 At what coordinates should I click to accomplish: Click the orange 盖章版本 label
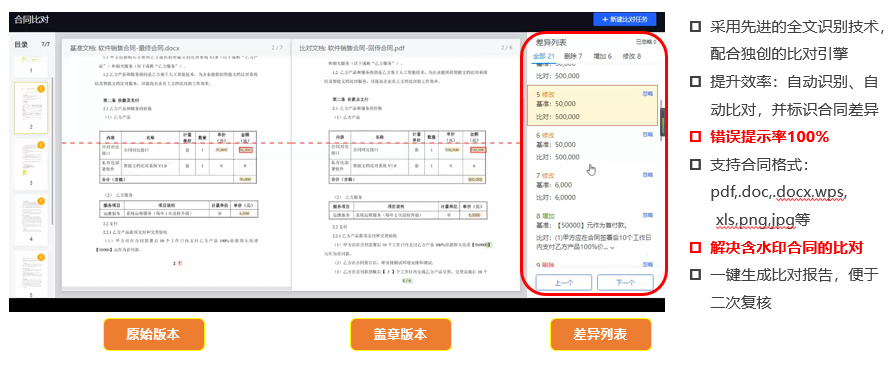pos(401,334)
